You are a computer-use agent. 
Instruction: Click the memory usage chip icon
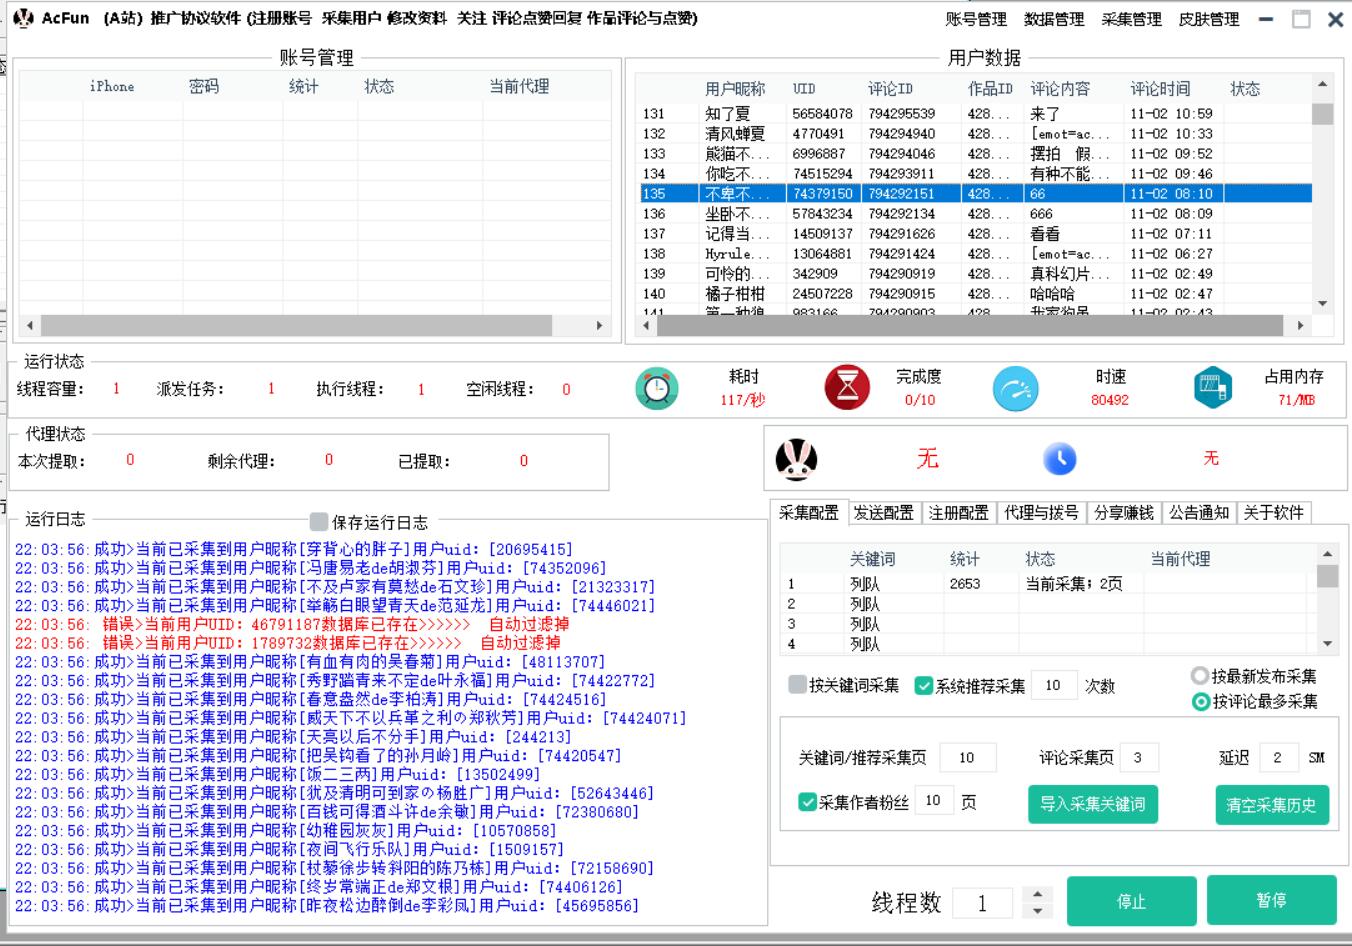tap(1212, 388)
